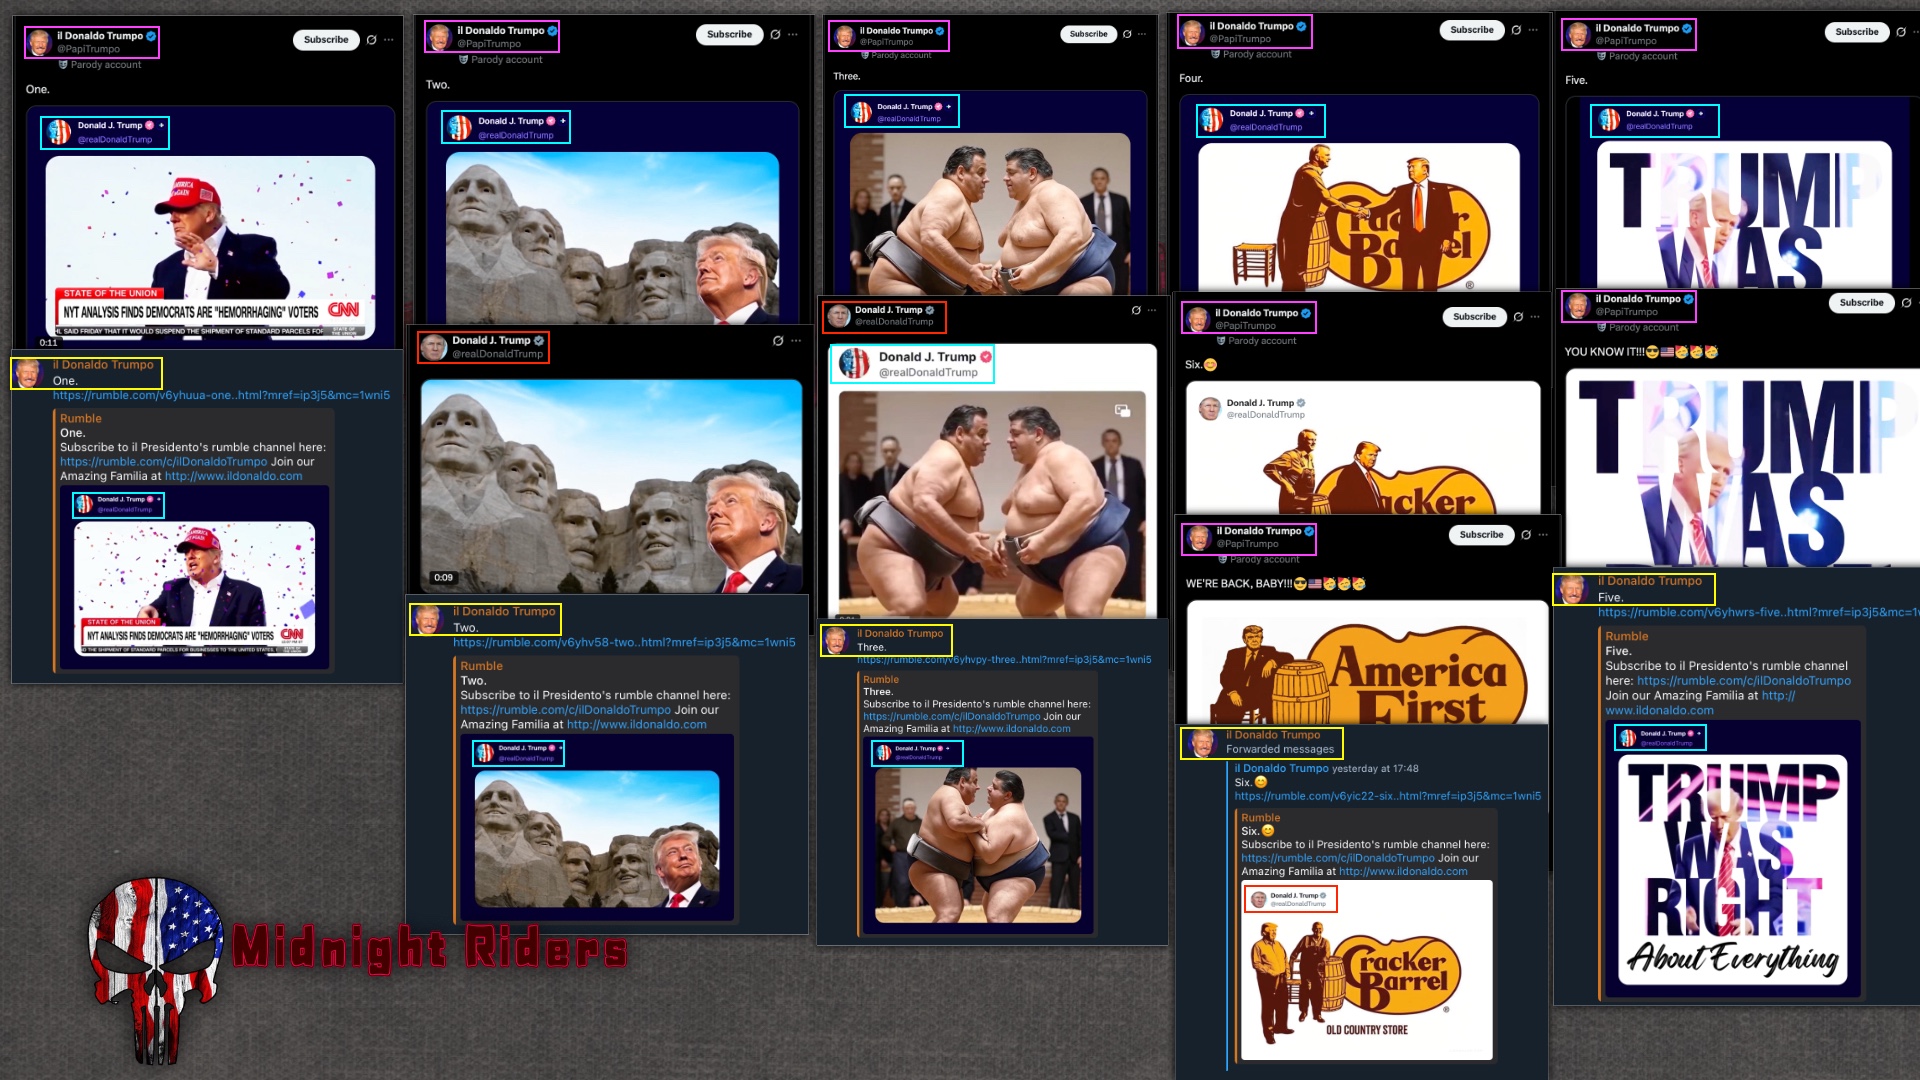Click sender avatar on Telegram 'Three.' message
This screenshot has width=1920, height=1080.
point(836,640)
